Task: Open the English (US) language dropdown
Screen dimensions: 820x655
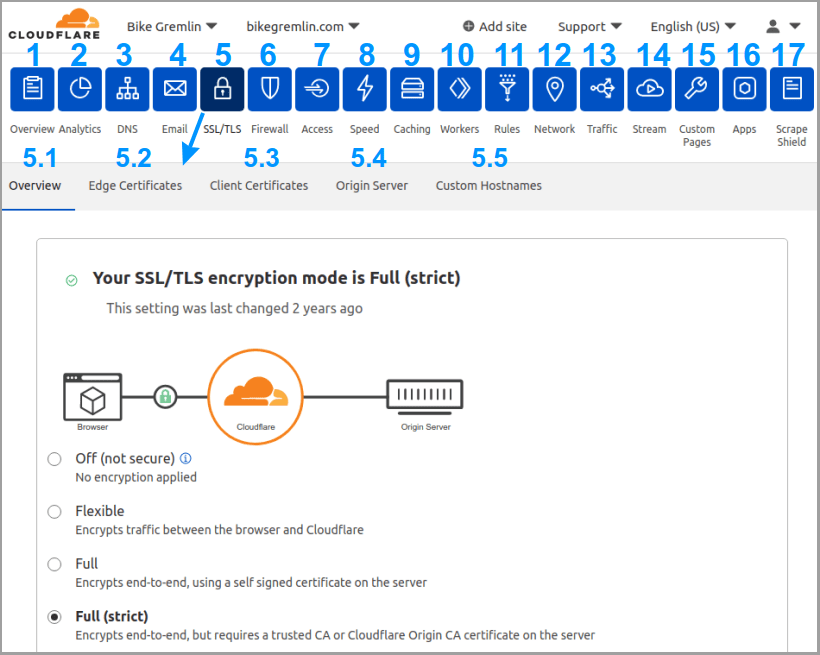Action: click(x=693, y=26)
